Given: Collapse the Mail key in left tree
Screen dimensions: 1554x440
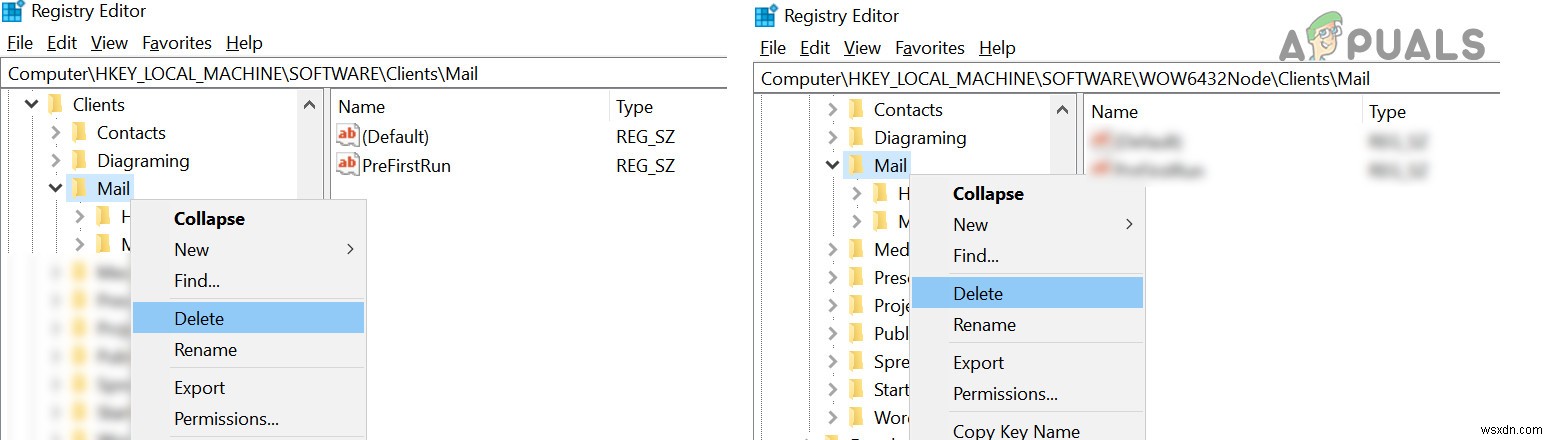Looking at the screenshot, I should pos(55,188).
